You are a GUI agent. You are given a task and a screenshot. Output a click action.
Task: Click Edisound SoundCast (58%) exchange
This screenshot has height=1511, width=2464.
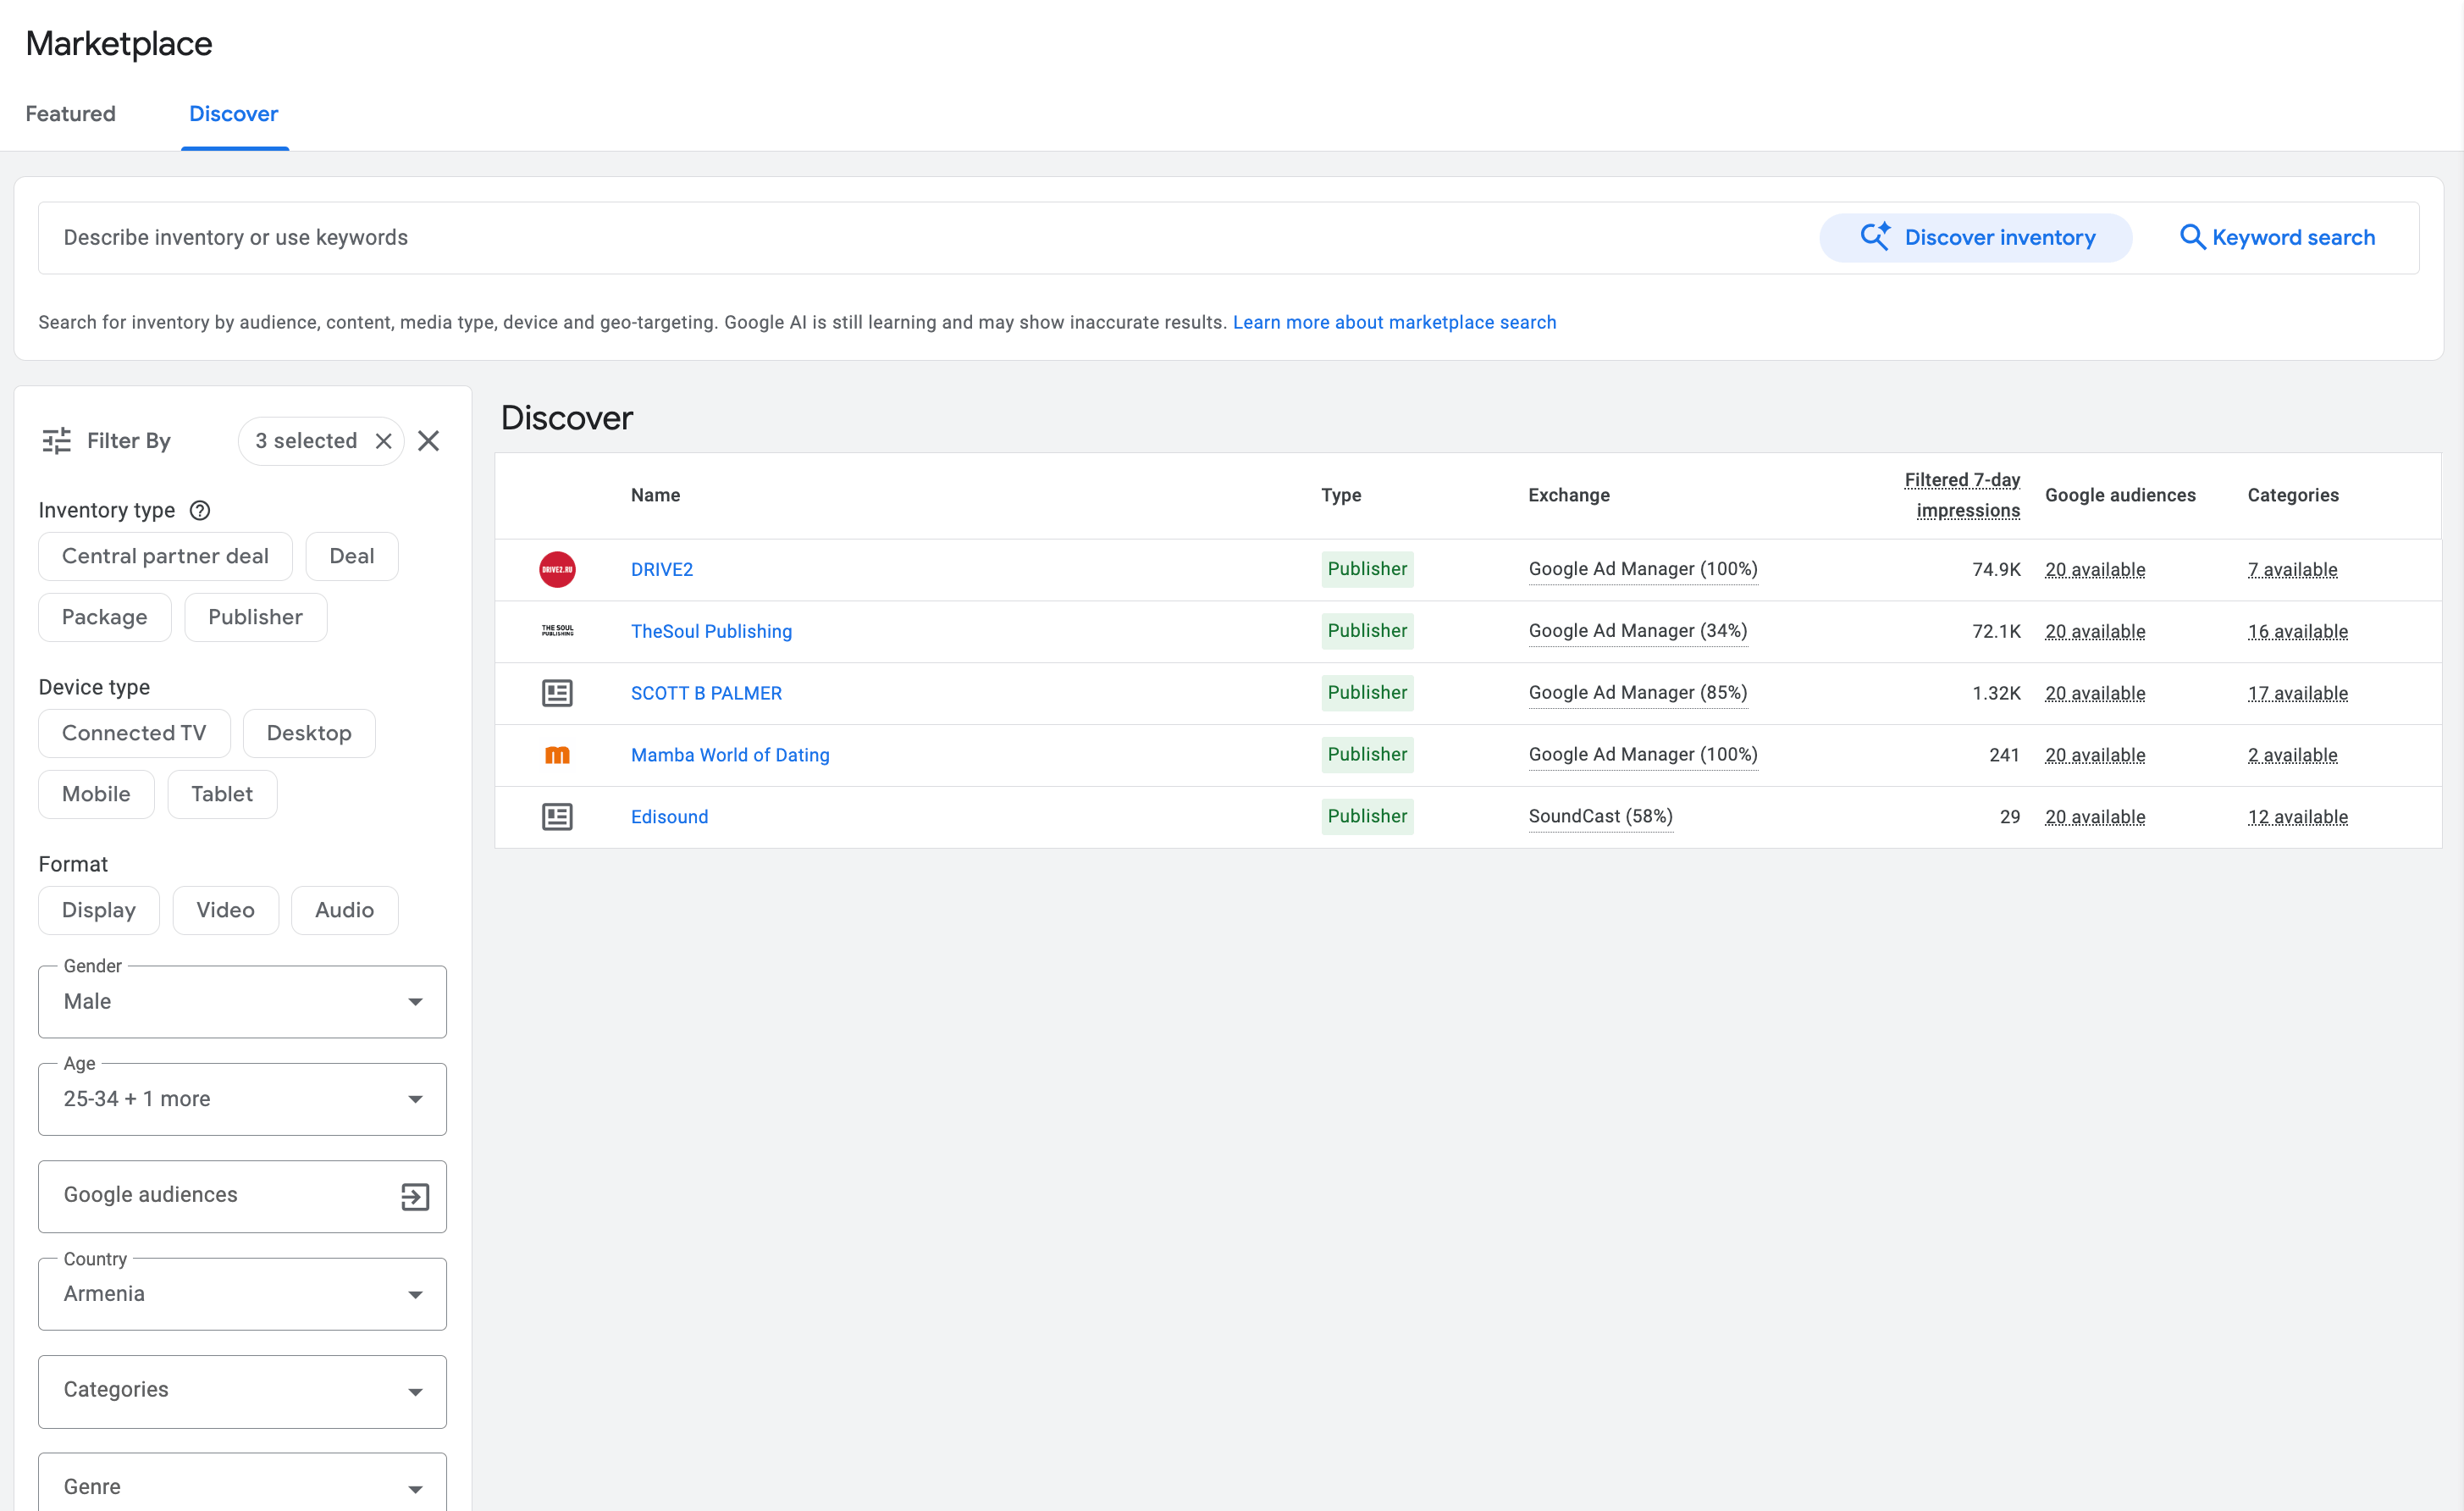point(1600,817)
